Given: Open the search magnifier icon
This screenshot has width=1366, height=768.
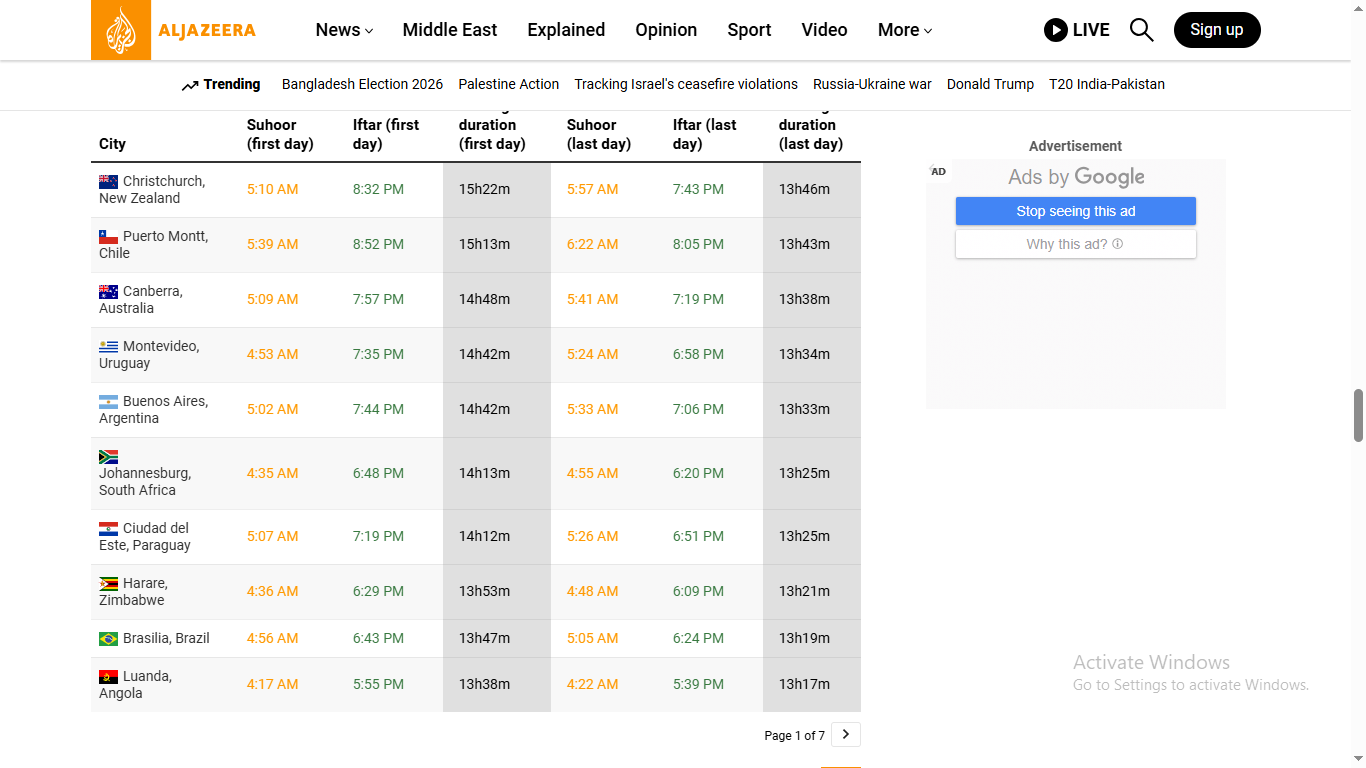Looking at the screenshot, I should click(1141, 30).
